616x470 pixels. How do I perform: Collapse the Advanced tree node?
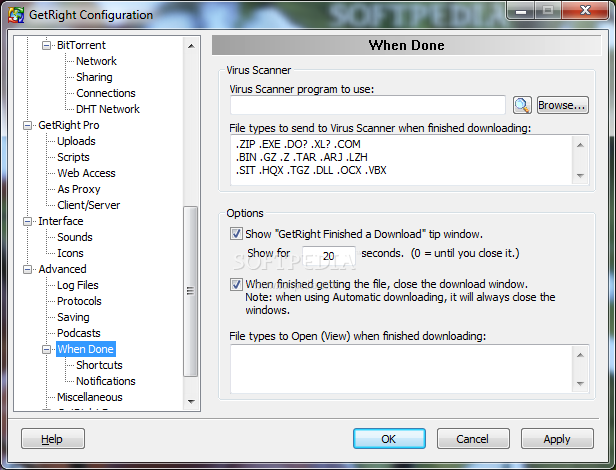[28, 269]
